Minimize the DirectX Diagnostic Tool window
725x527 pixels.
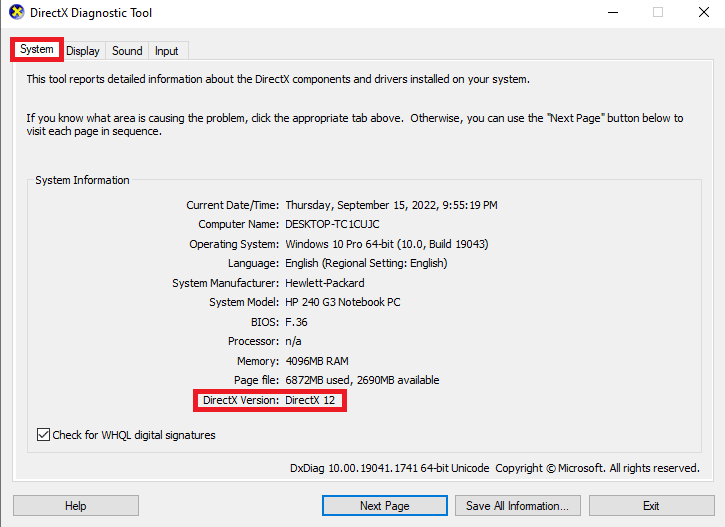click(613, 12)
